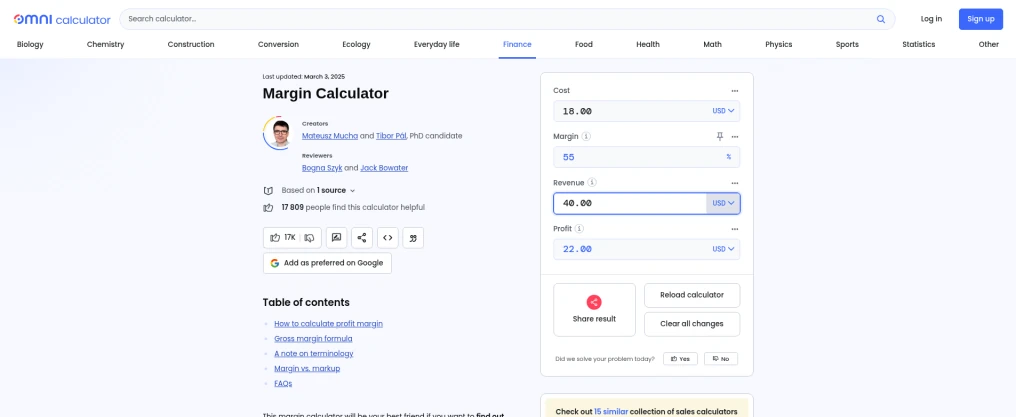Select the Finance category tab
This screenshot has height=417, width=1016.
(517, 45)
